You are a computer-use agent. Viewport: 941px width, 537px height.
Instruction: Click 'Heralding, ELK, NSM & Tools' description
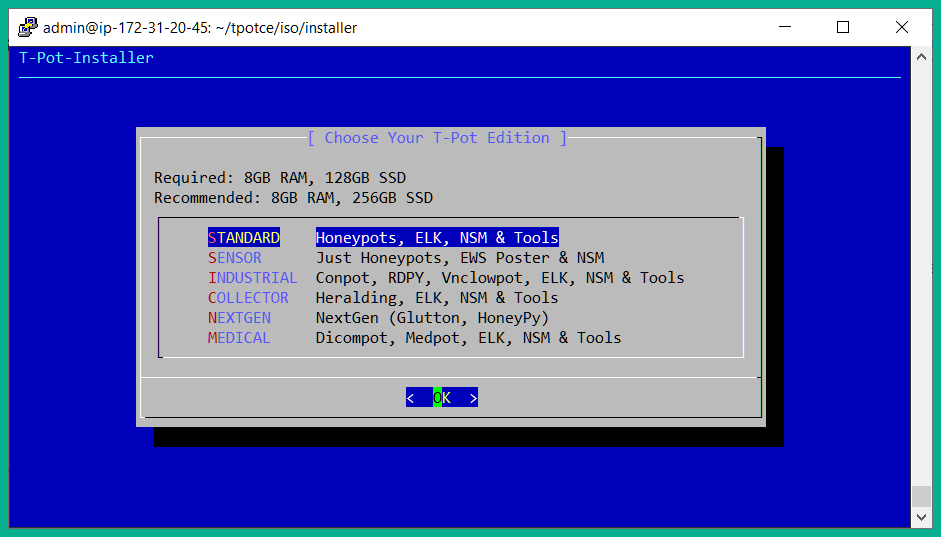coord(437,298)
